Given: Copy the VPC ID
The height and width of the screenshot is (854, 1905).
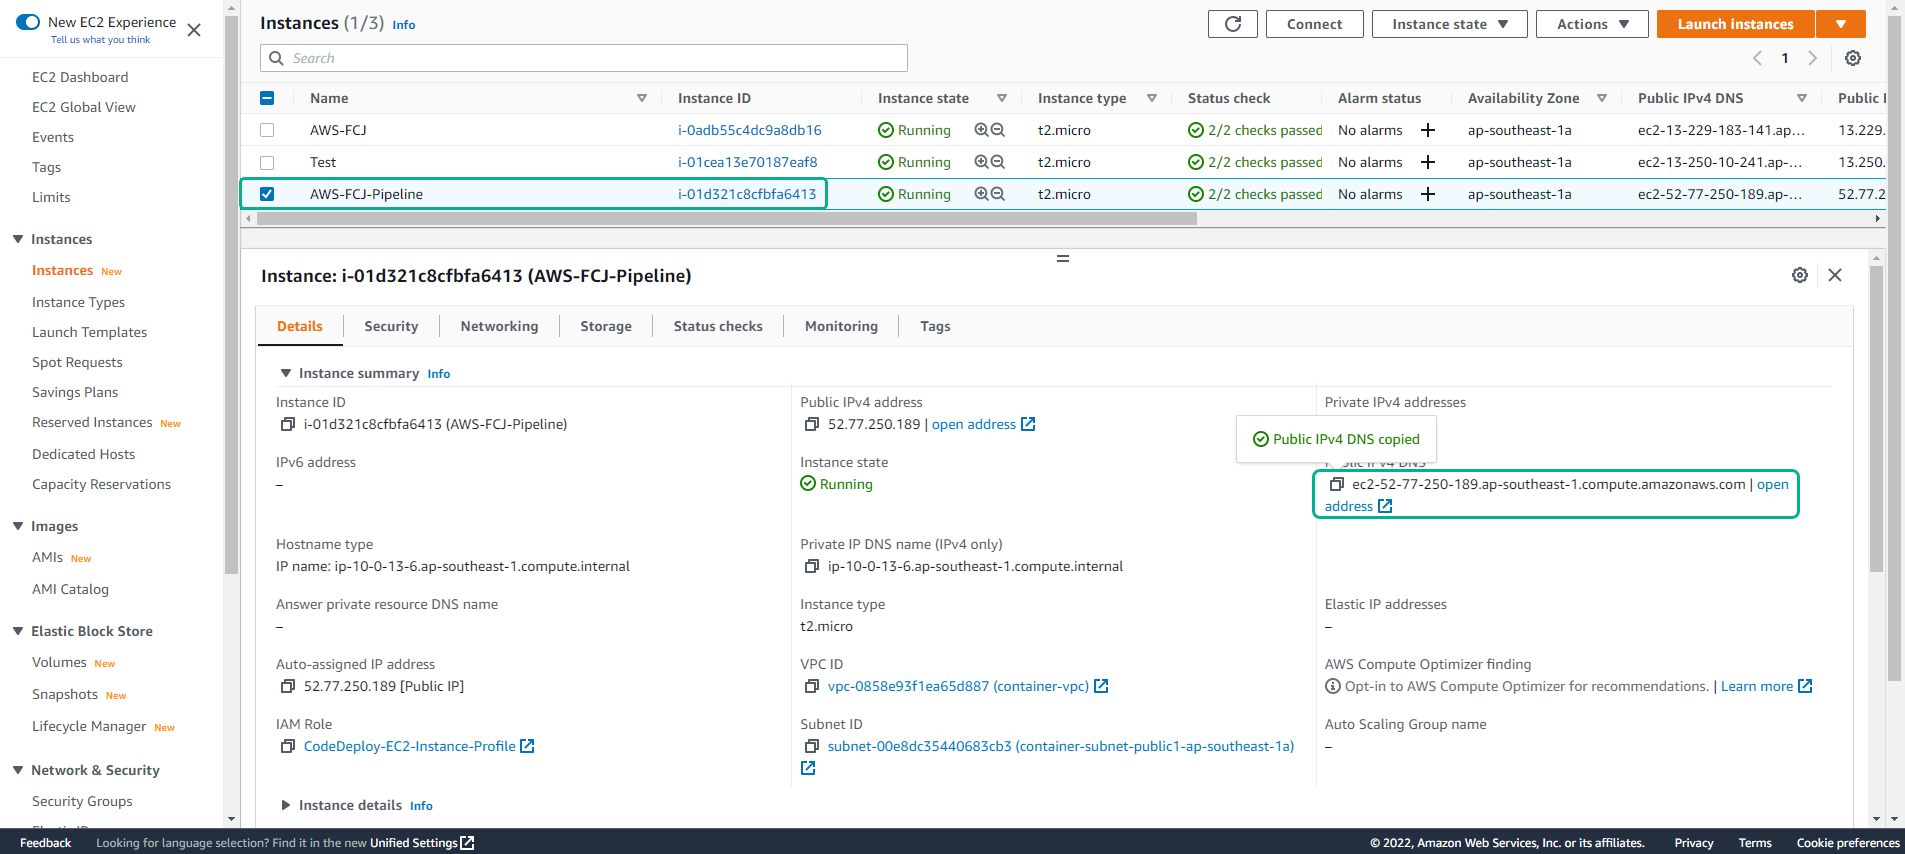Looking at the screenshot, I should pos(812,686).
